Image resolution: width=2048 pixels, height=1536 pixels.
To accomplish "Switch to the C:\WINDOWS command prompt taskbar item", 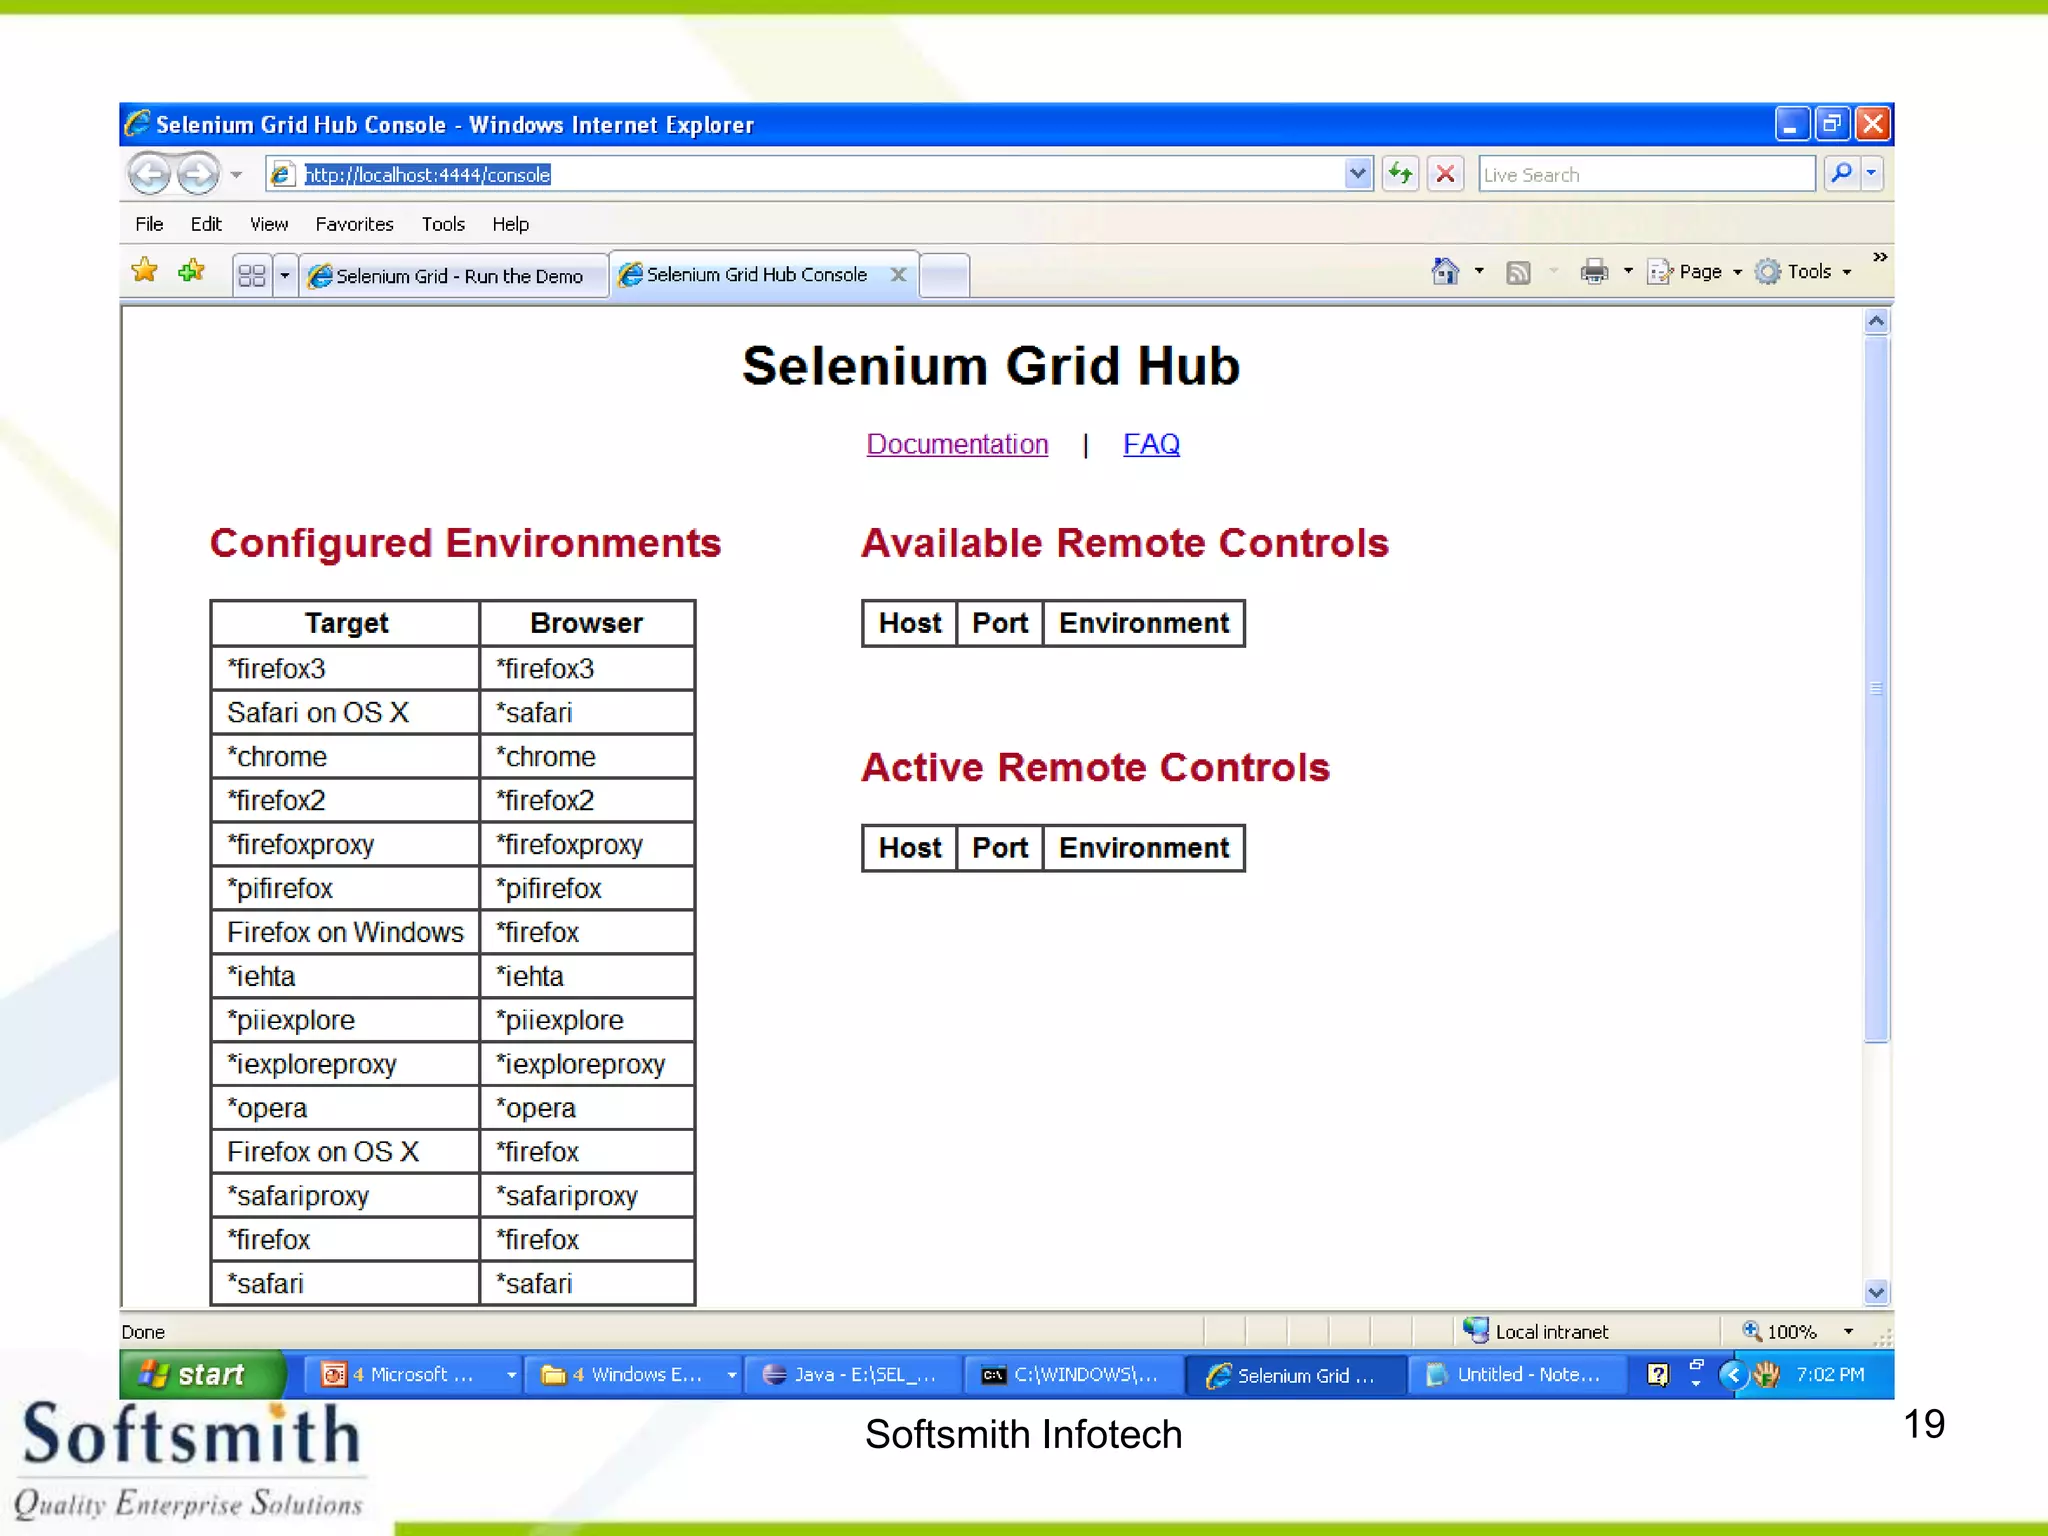I will click(1073, 1375).
